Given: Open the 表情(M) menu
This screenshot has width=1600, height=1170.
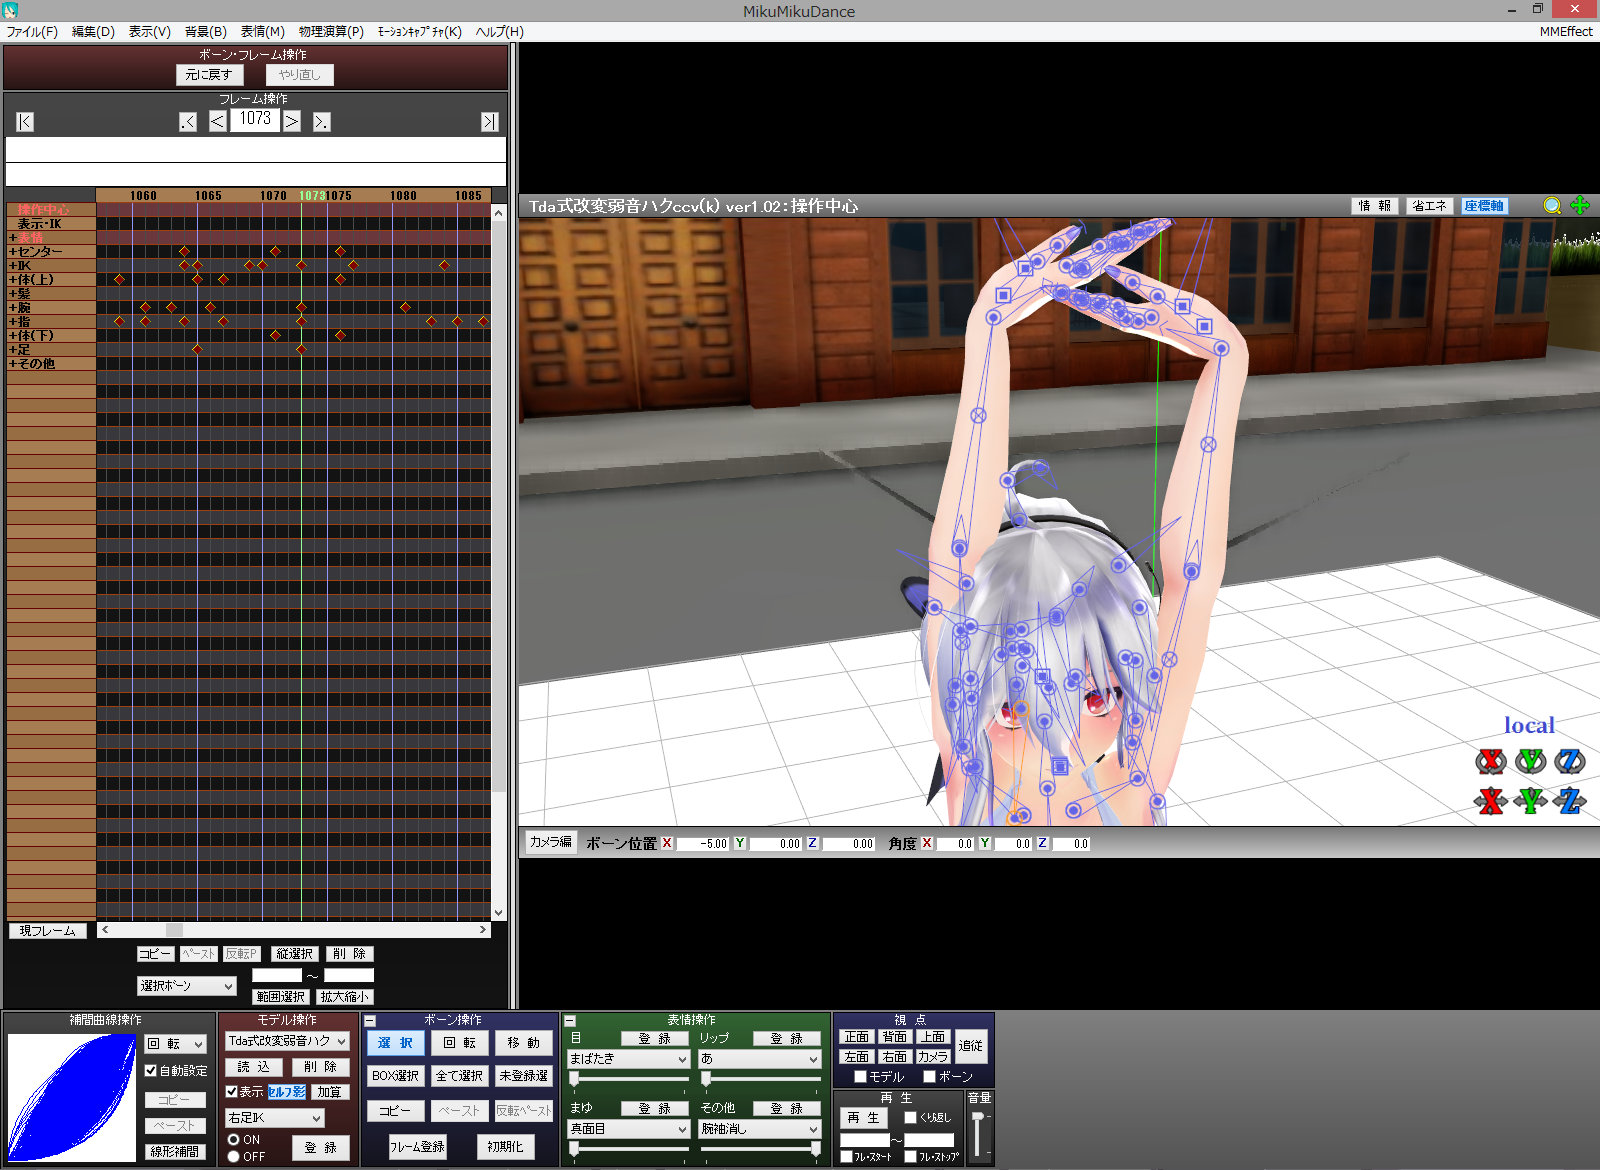Looking at the screenshot, I should [x=262, y=32].
